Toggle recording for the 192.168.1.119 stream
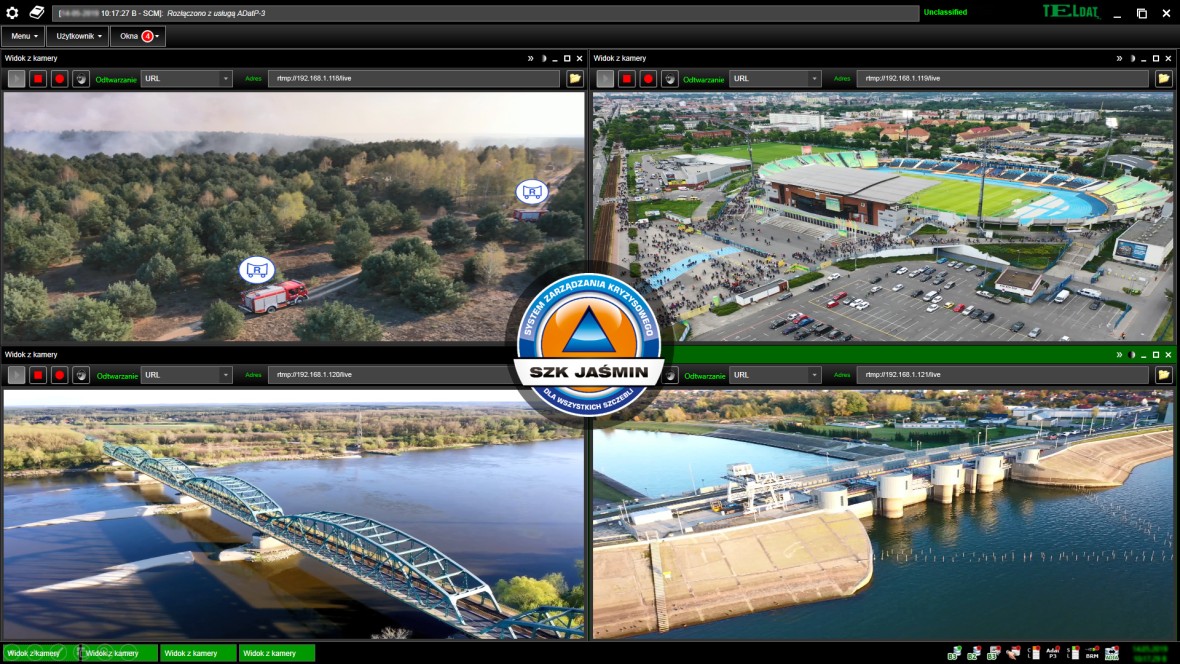This screenshot has height=664, width=1180. tap(648, 78)
